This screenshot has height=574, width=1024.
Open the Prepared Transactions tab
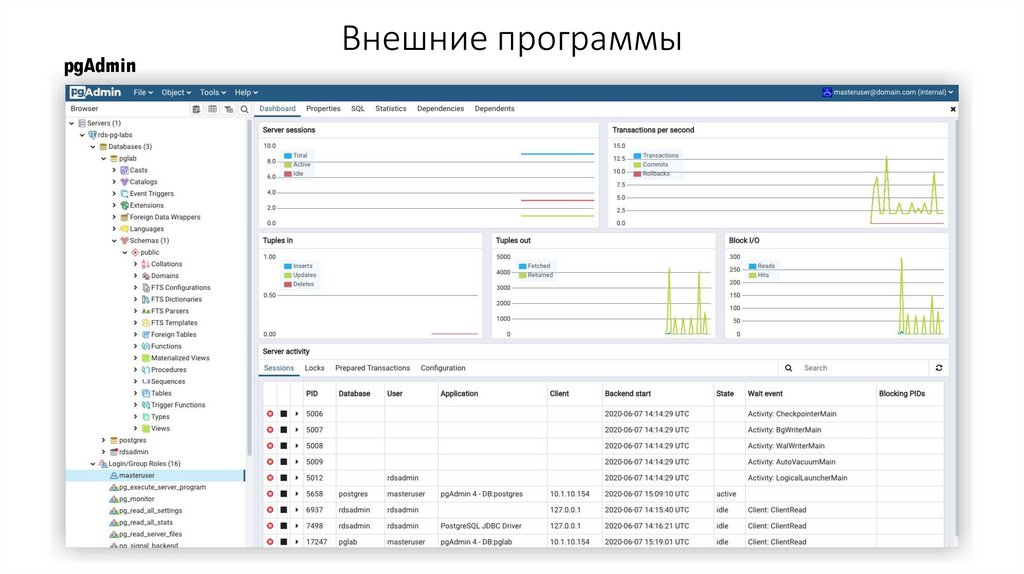[372, 368]
